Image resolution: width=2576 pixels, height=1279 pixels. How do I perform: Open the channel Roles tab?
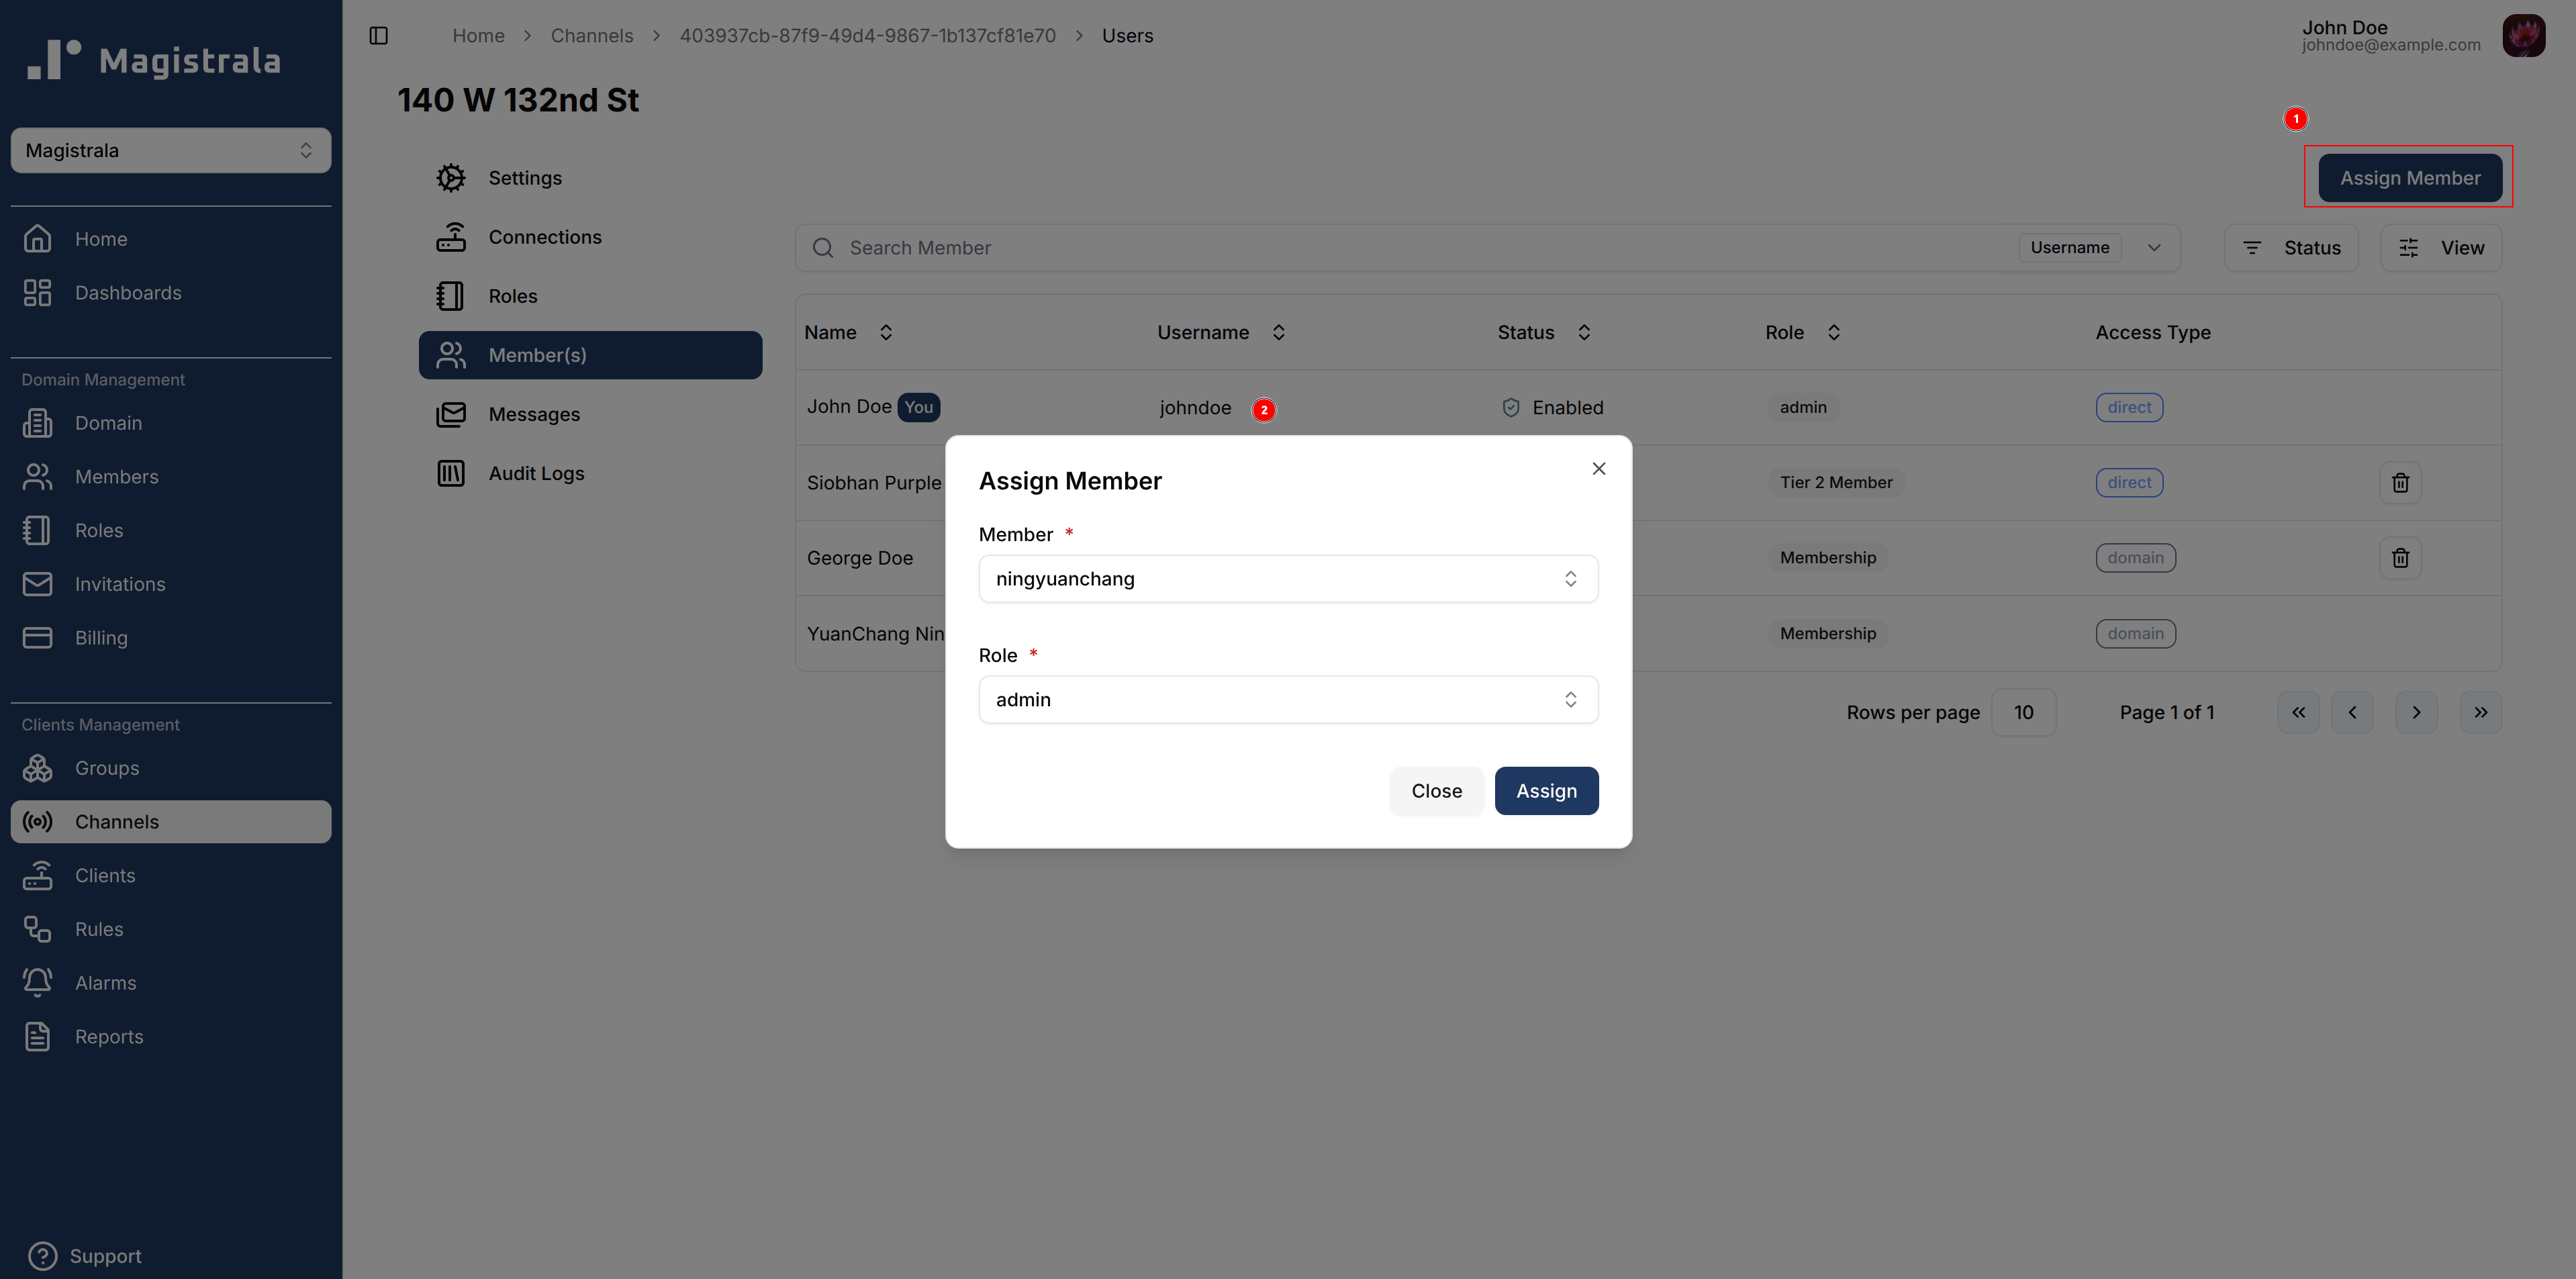click(590, 296)
